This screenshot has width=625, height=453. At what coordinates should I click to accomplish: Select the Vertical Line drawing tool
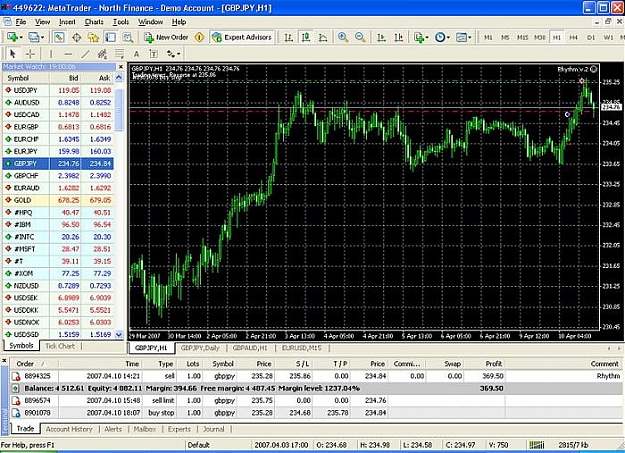(x=51, y=53)
